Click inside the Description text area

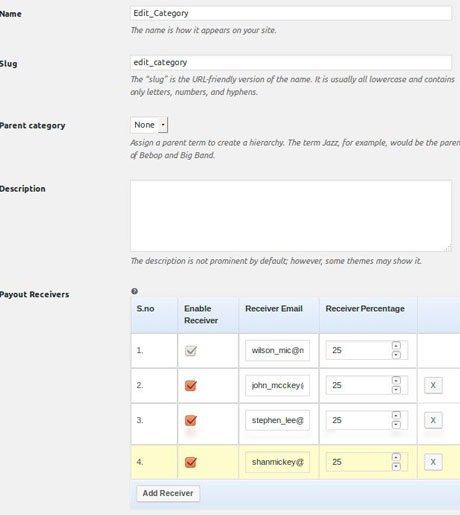click(x=291, y=216)
